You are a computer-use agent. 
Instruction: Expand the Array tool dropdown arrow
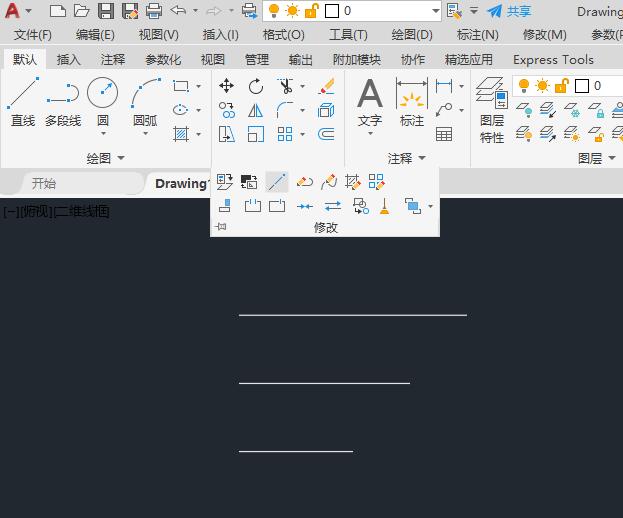(x=303, y=134)
